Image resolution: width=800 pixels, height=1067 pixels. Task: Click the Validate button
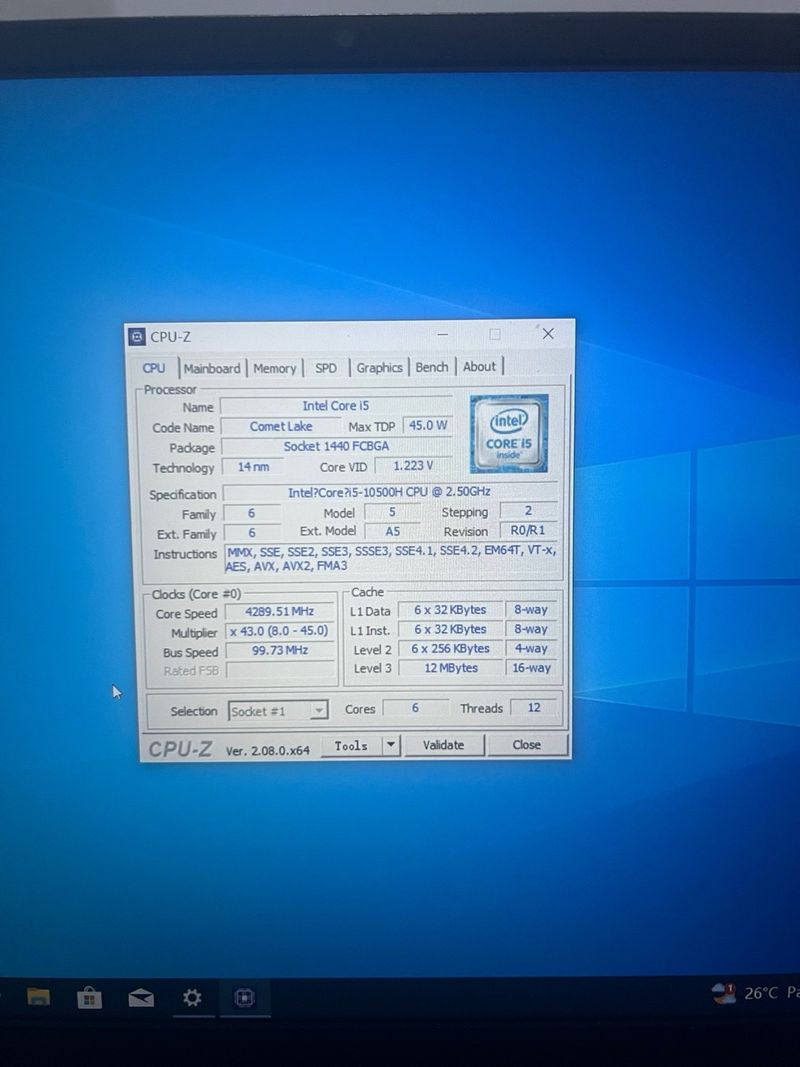click(444, 745)
